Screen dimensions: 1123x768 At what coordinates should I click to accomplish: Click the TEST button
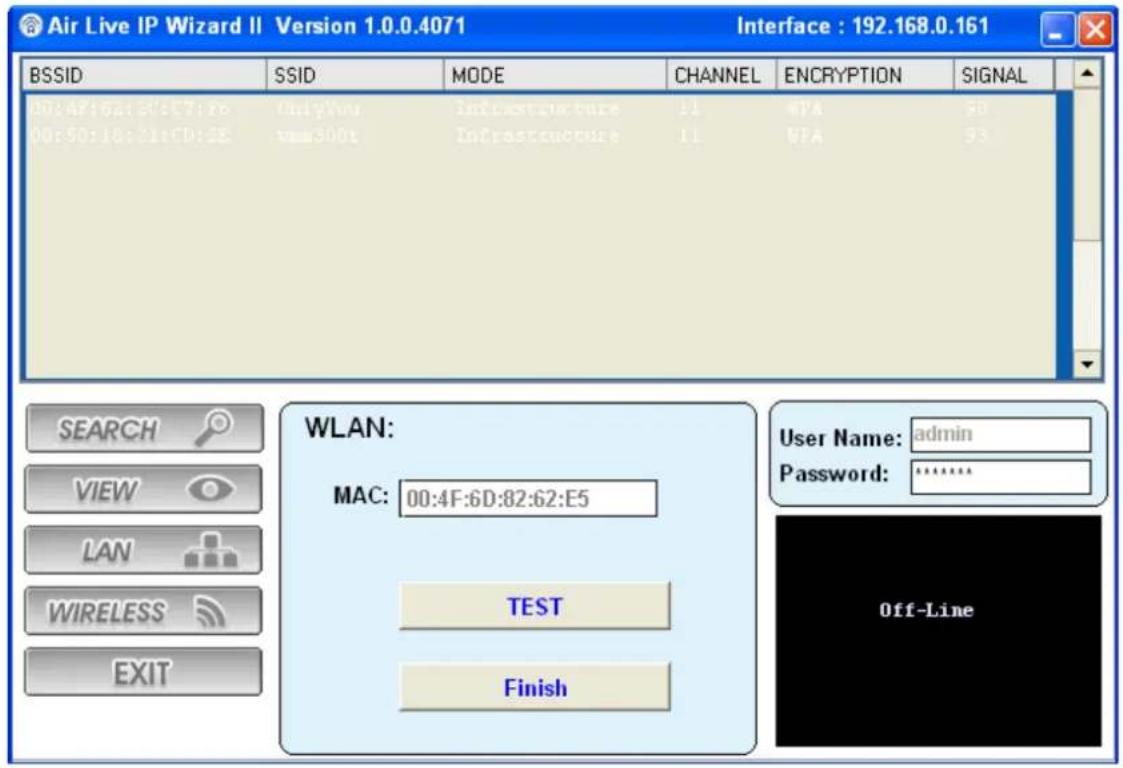[x=535, y=607]
